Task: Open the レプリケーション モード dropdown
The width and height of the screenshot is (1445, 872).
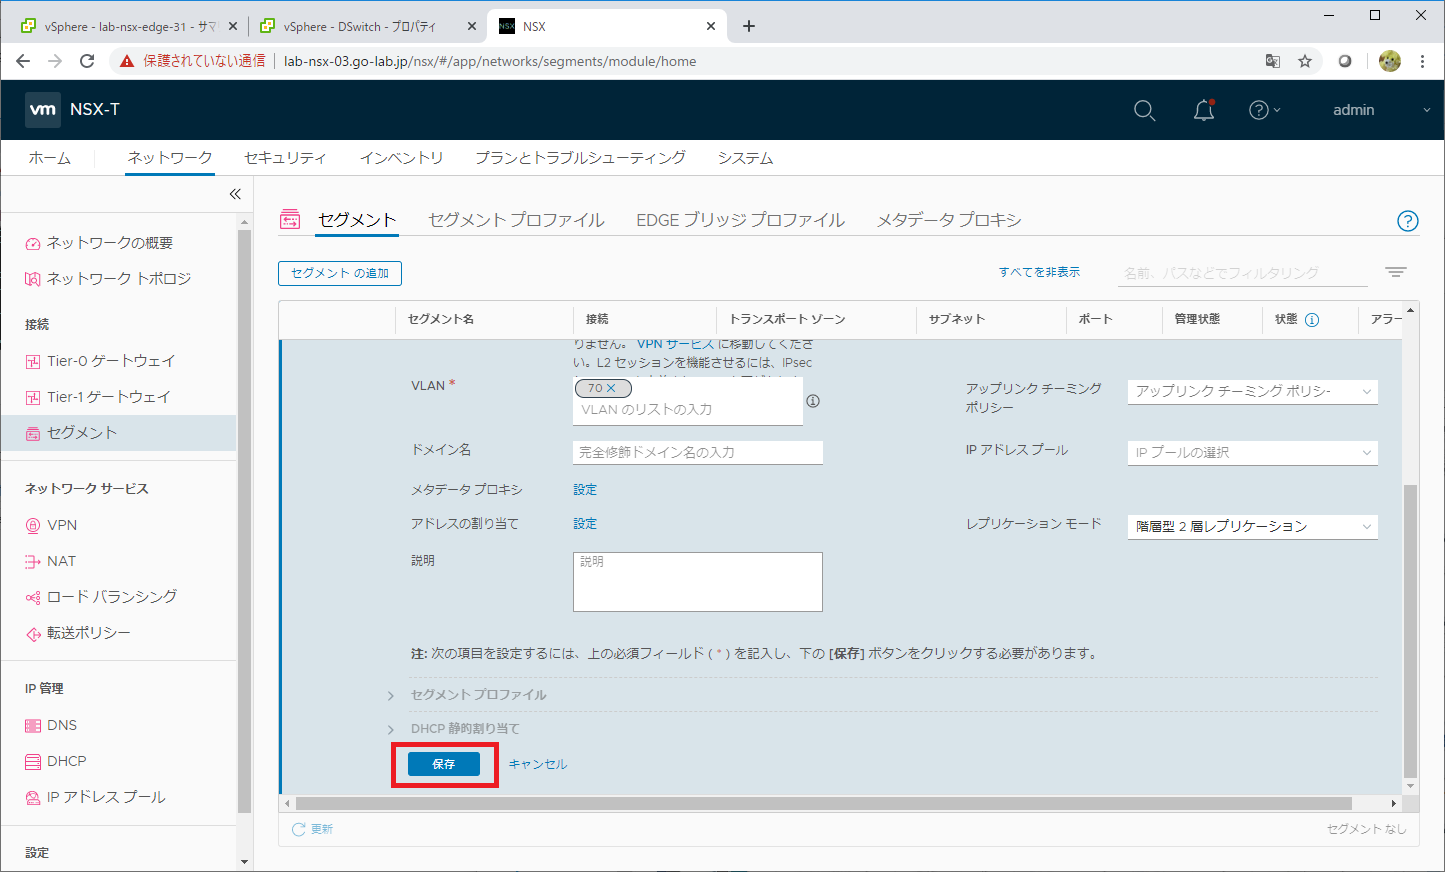Action: pos(1252,526)
